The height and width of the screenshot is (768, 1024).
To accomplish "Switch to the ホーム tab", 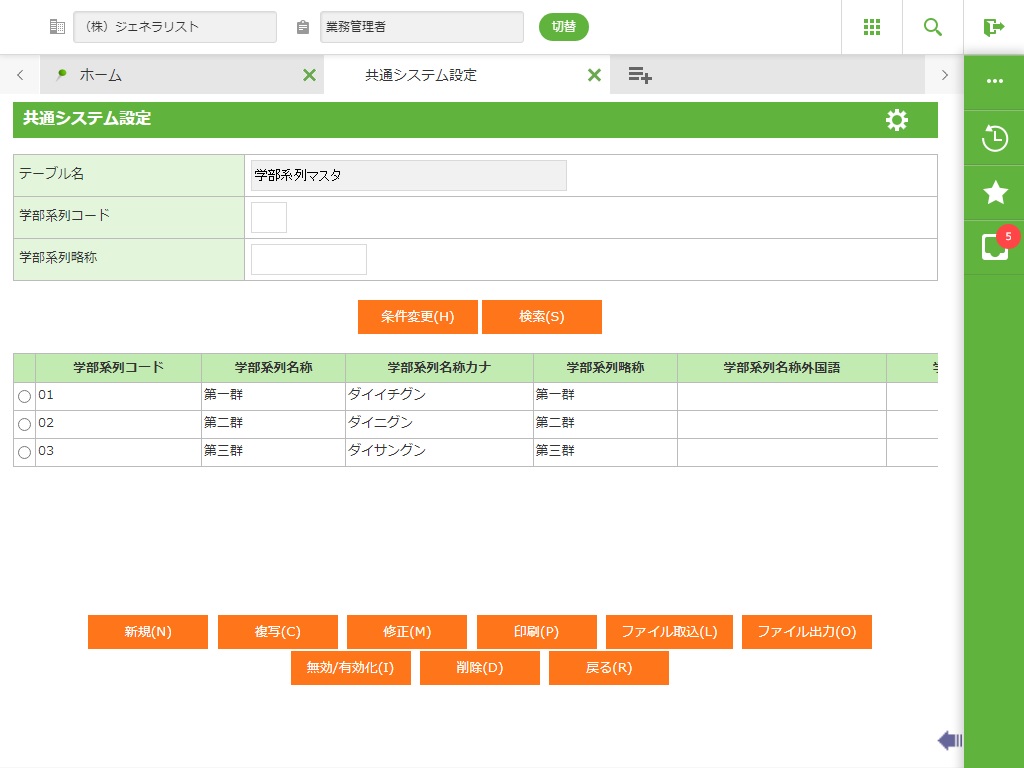I will 100,75.
